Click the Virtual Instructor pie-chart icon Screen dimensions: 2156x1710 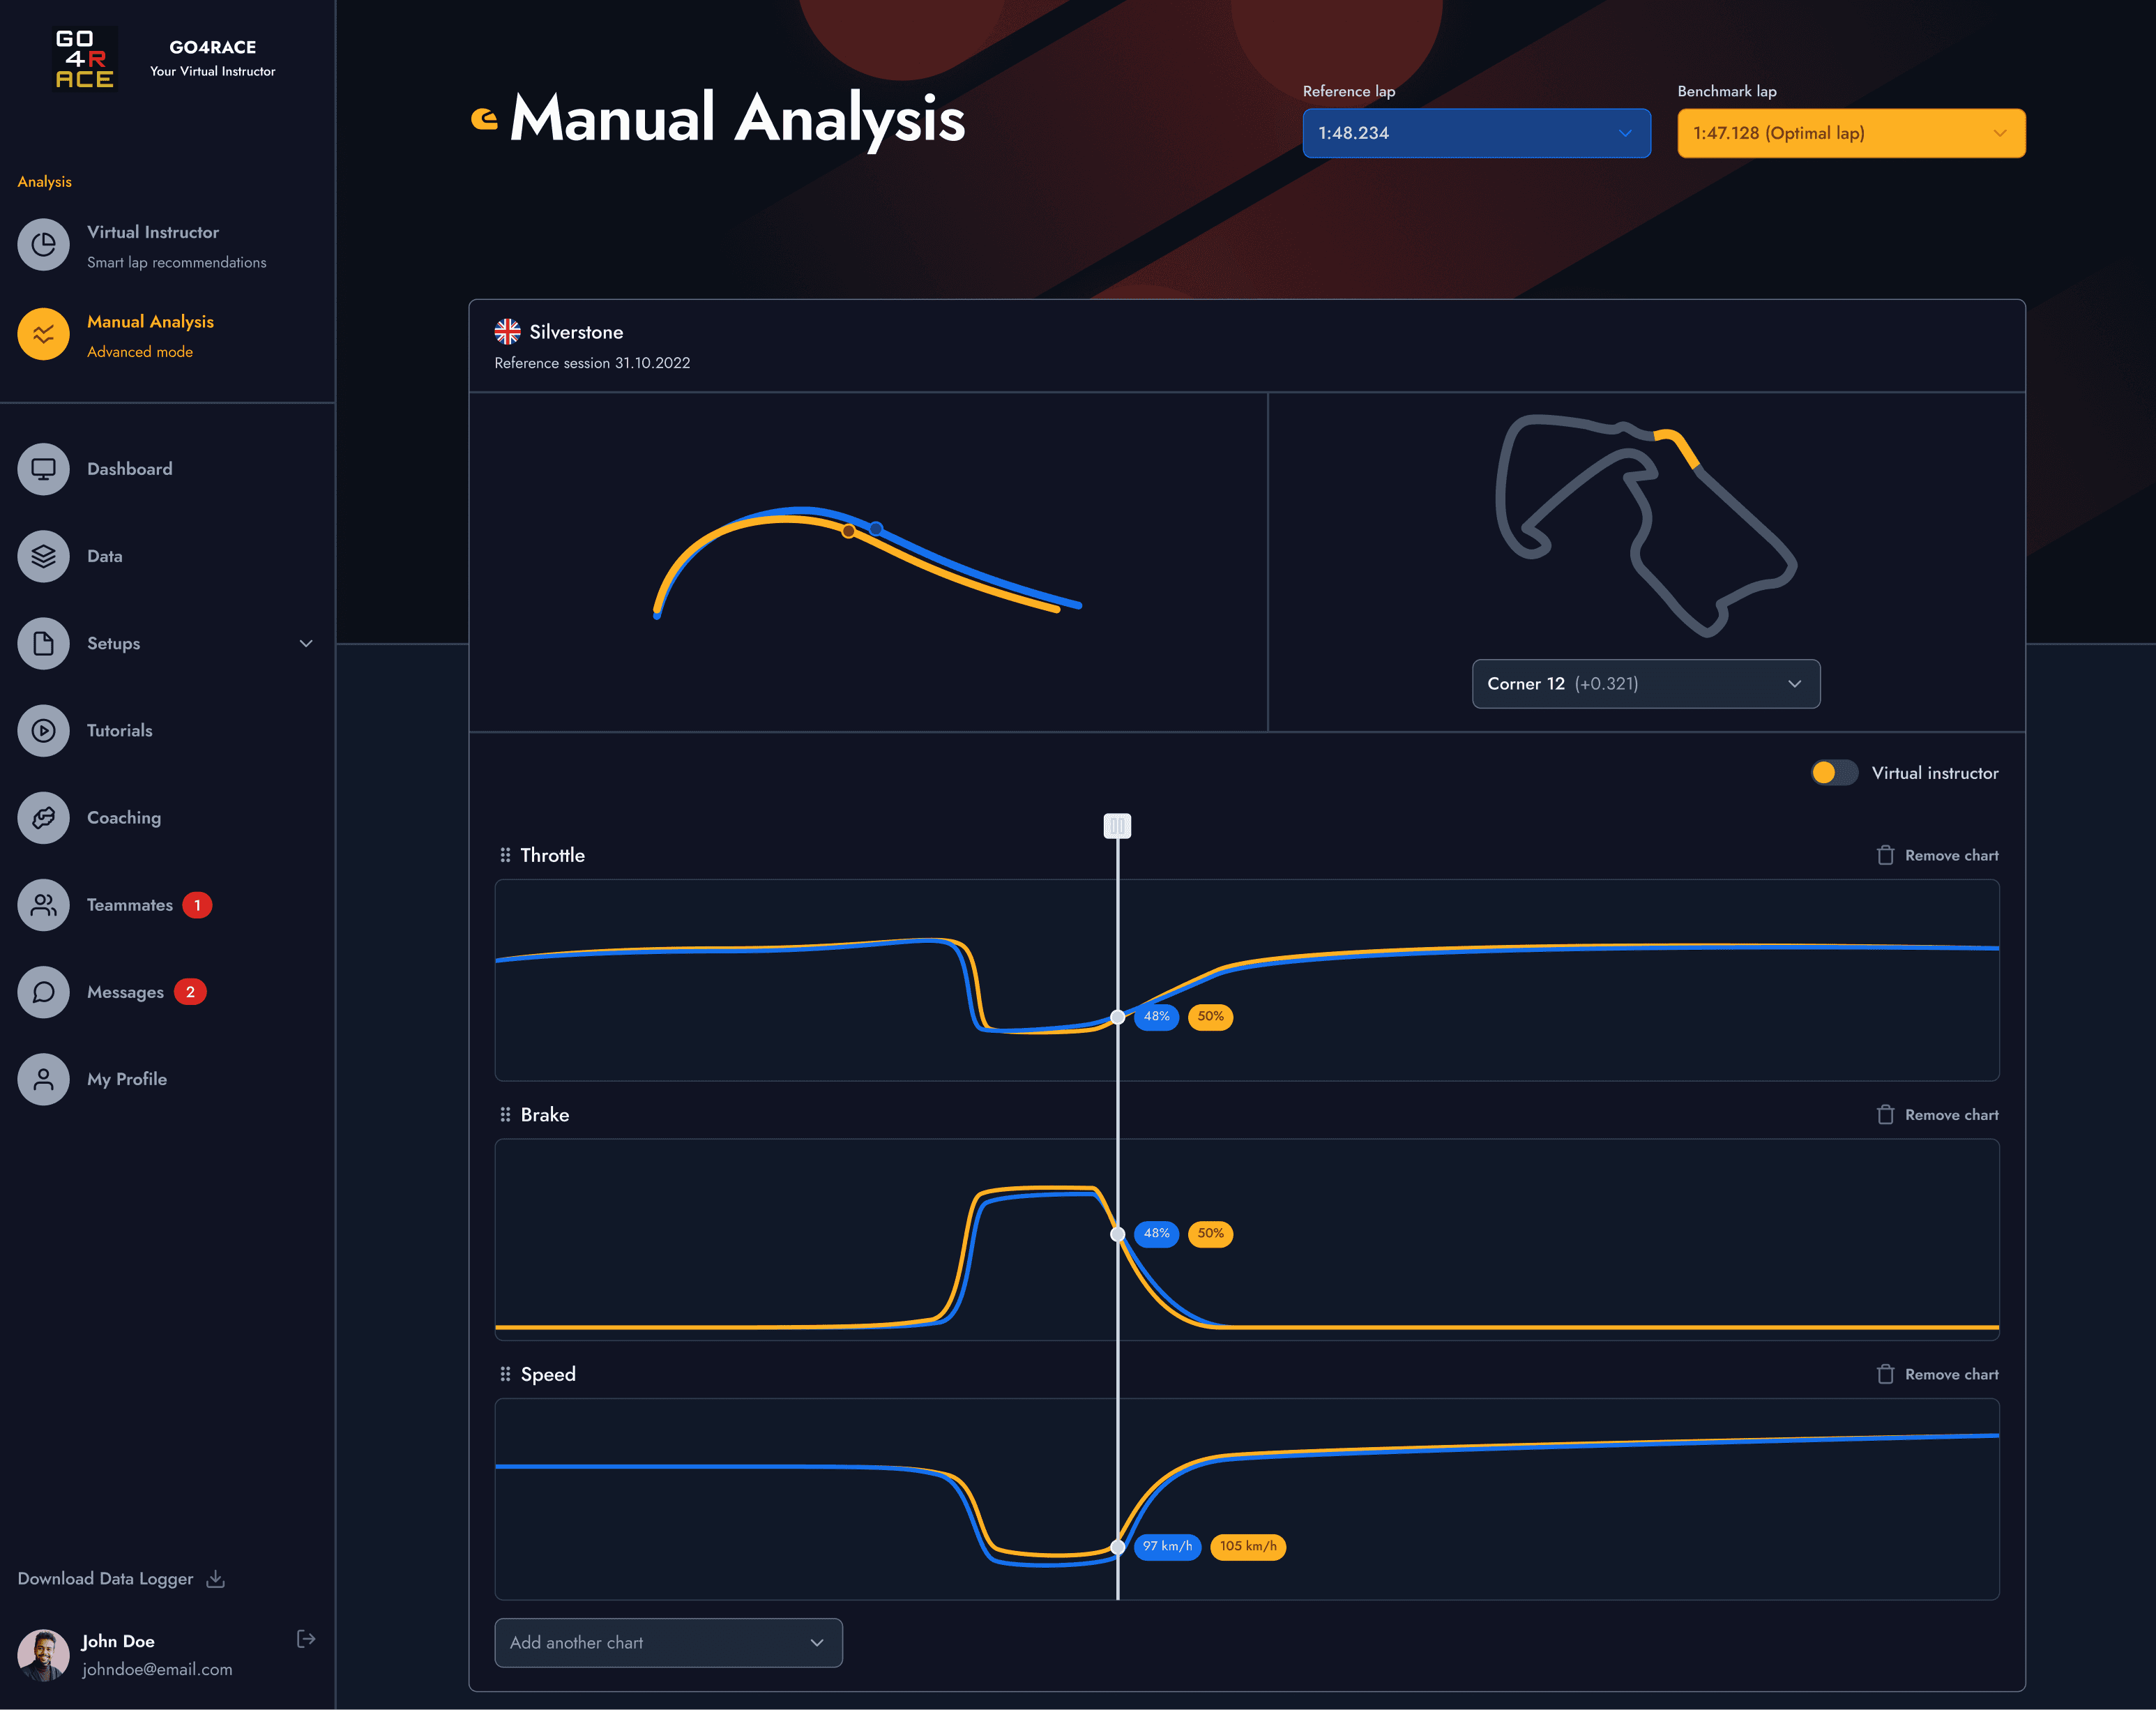pos(43,245)
